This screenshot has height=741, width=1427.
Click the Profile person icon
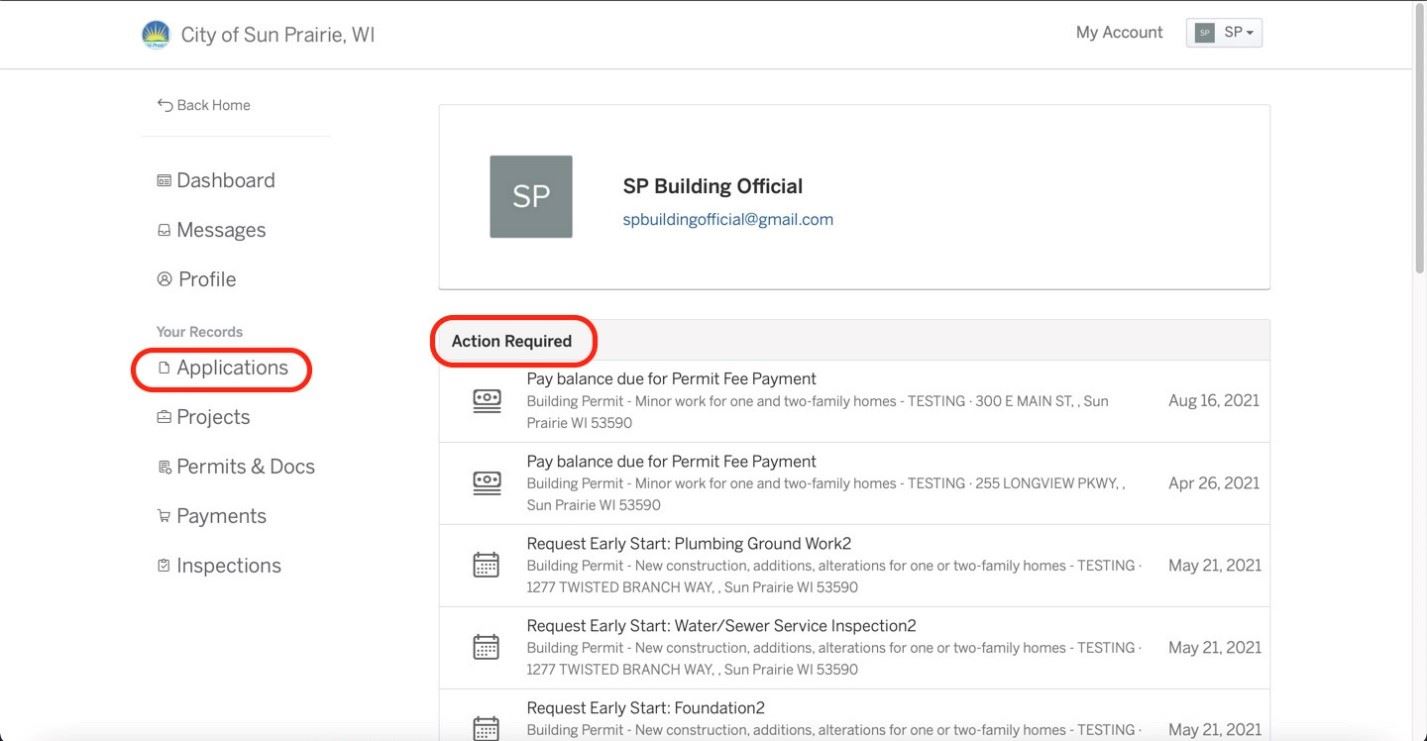coord(165,279)
